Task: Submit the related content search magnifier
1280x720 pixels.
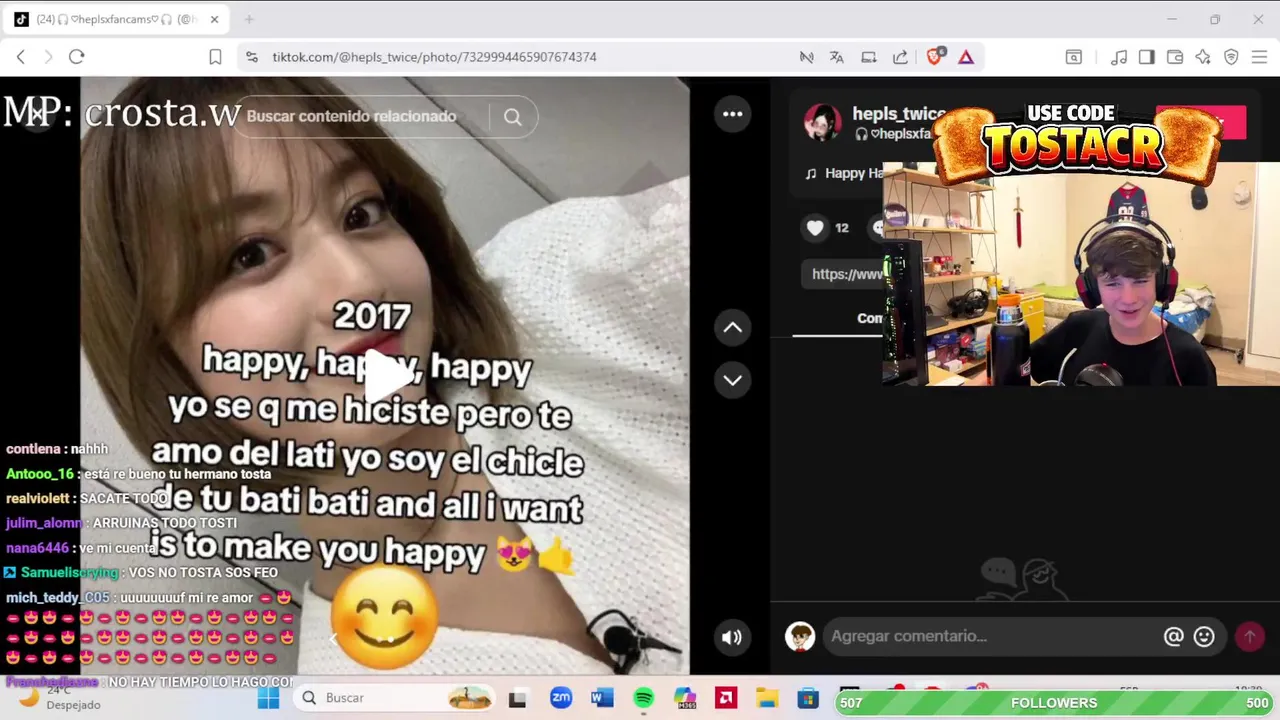Action: [512, 117]
